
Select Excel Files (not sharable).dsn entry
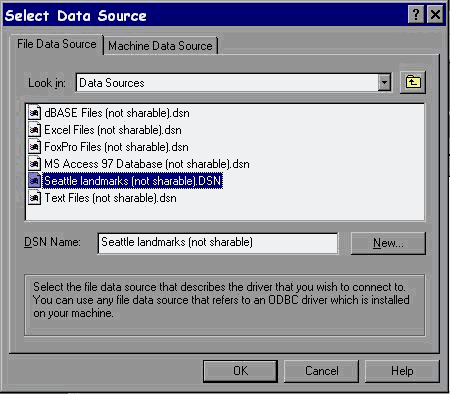(113, 130)
